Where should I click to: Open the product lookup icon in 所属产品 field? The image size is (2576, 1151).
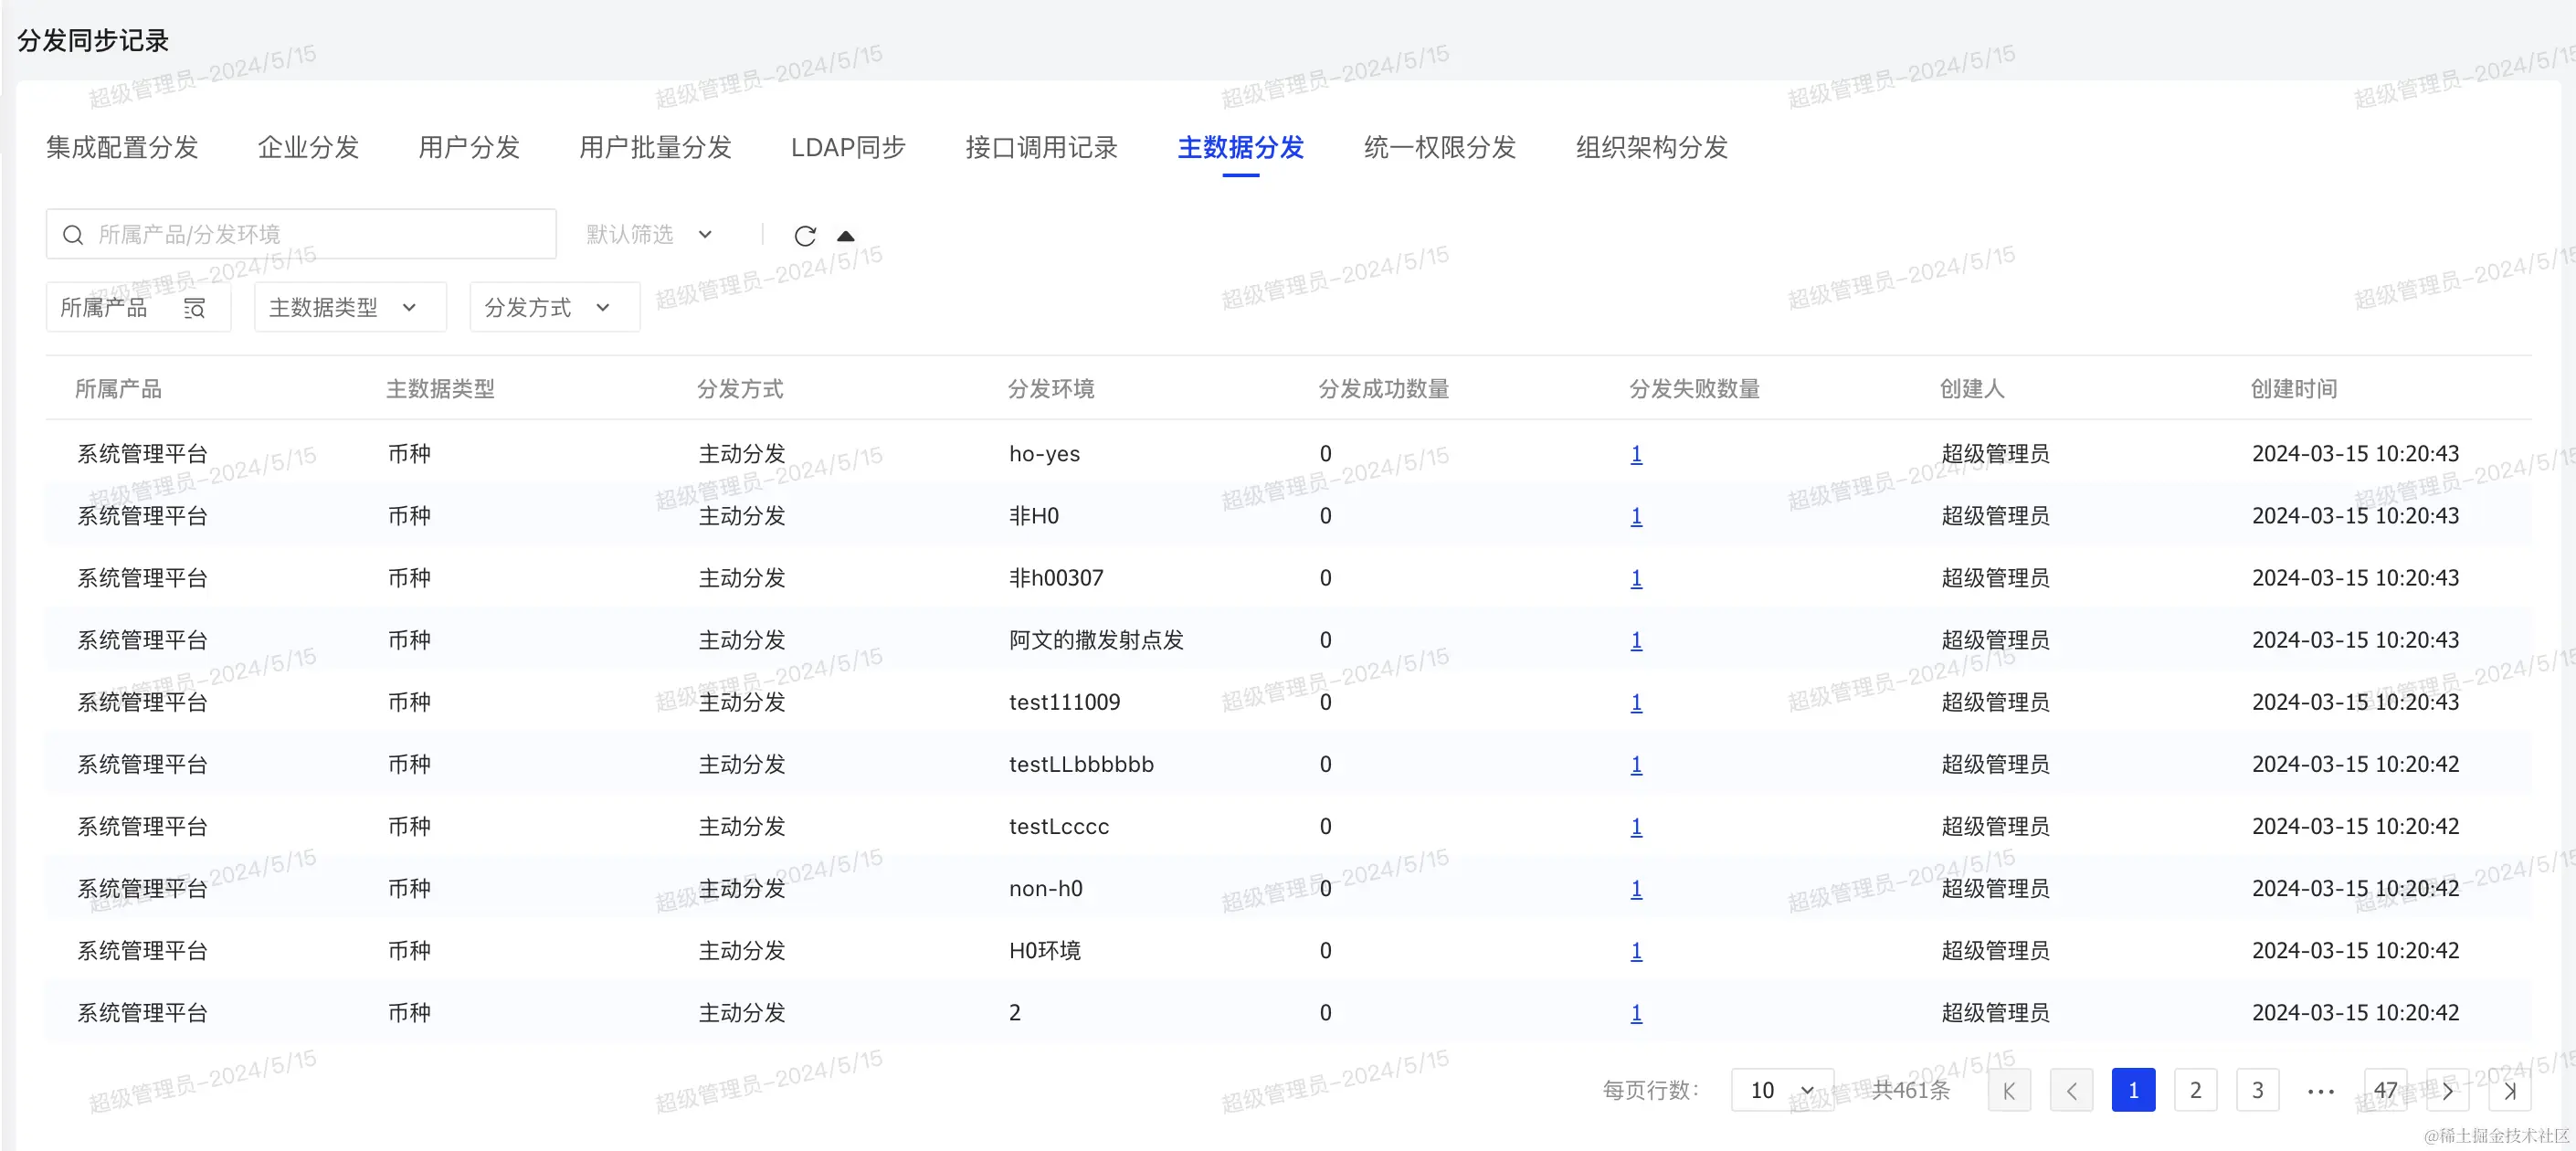(x=195, y=308)
